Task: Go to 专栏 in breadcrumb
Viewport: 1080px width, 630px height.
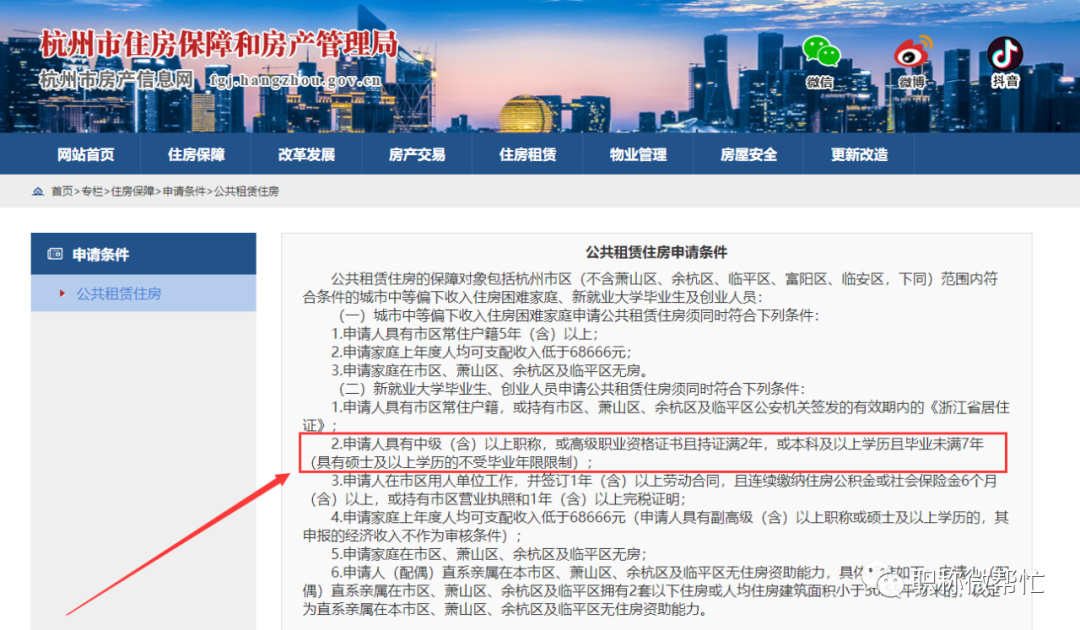Action: coord(92,191)
